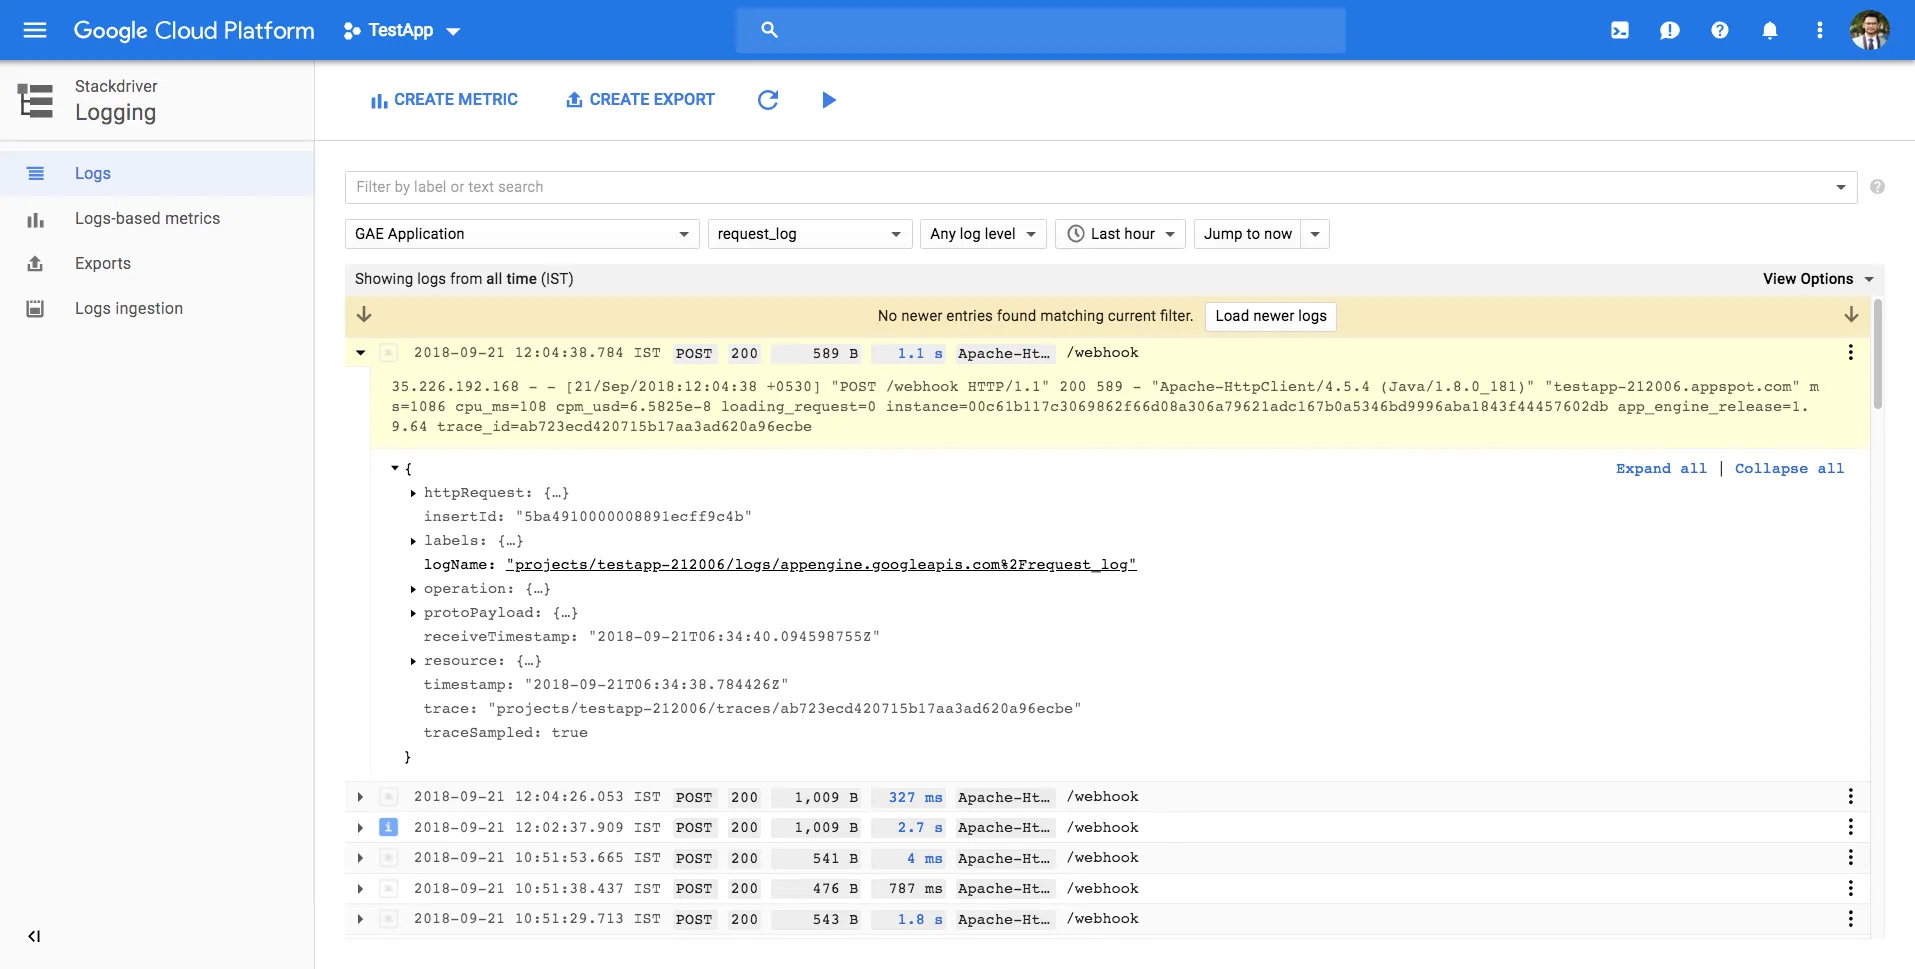Click the Google Cloud Platform logo text
Image resolution: width=1915 pixels, height=969 pixels.
(x=194, y=31)
